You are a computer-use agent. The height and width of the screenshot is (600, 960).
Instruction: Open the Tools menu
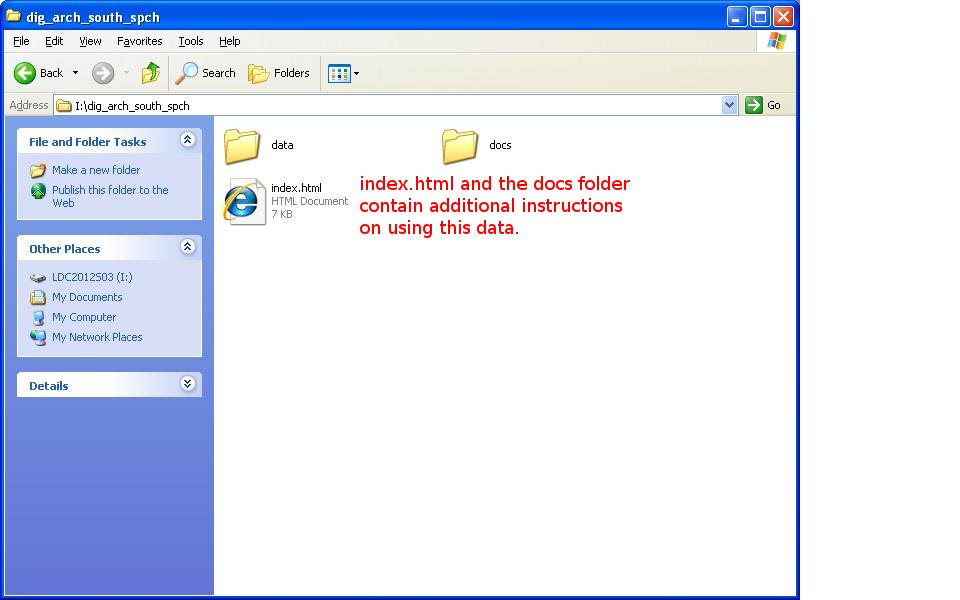(190, 41)
